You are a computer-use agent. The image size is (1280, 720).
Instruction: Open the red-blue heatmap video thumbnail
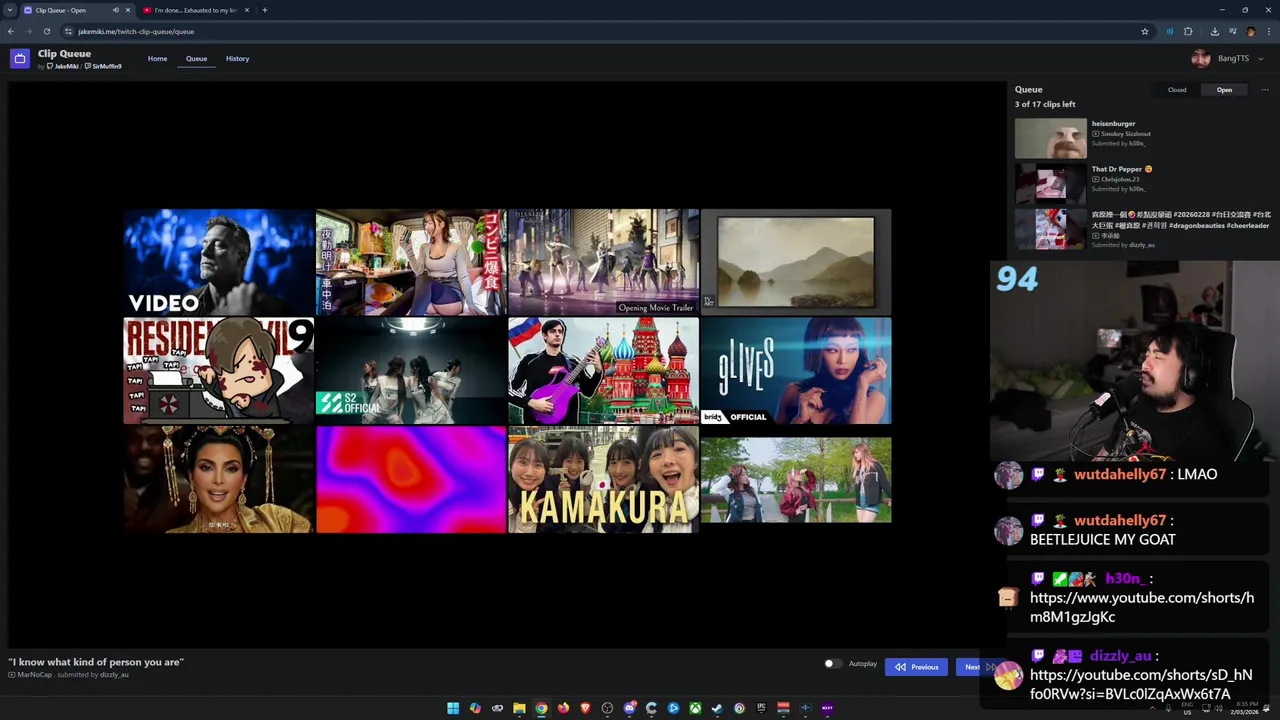tap(411, 479)
